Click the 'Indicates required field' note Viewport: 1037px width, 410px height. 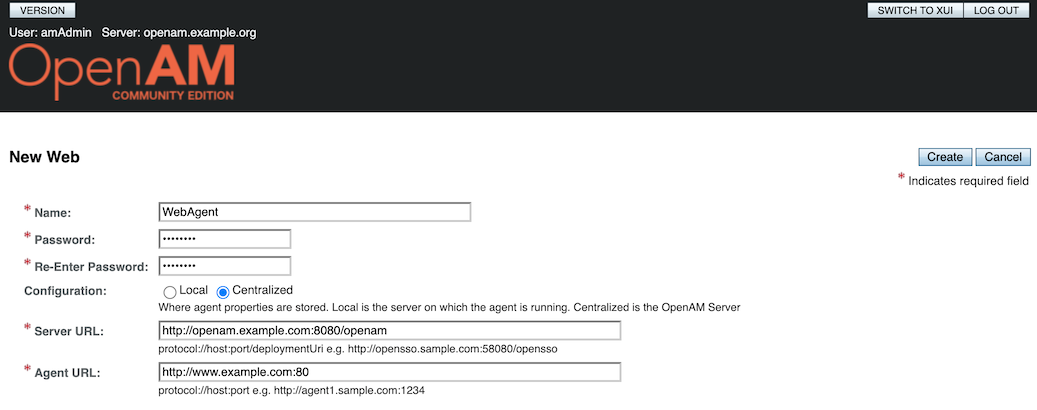pyautogui.click(x=968, y=181)
